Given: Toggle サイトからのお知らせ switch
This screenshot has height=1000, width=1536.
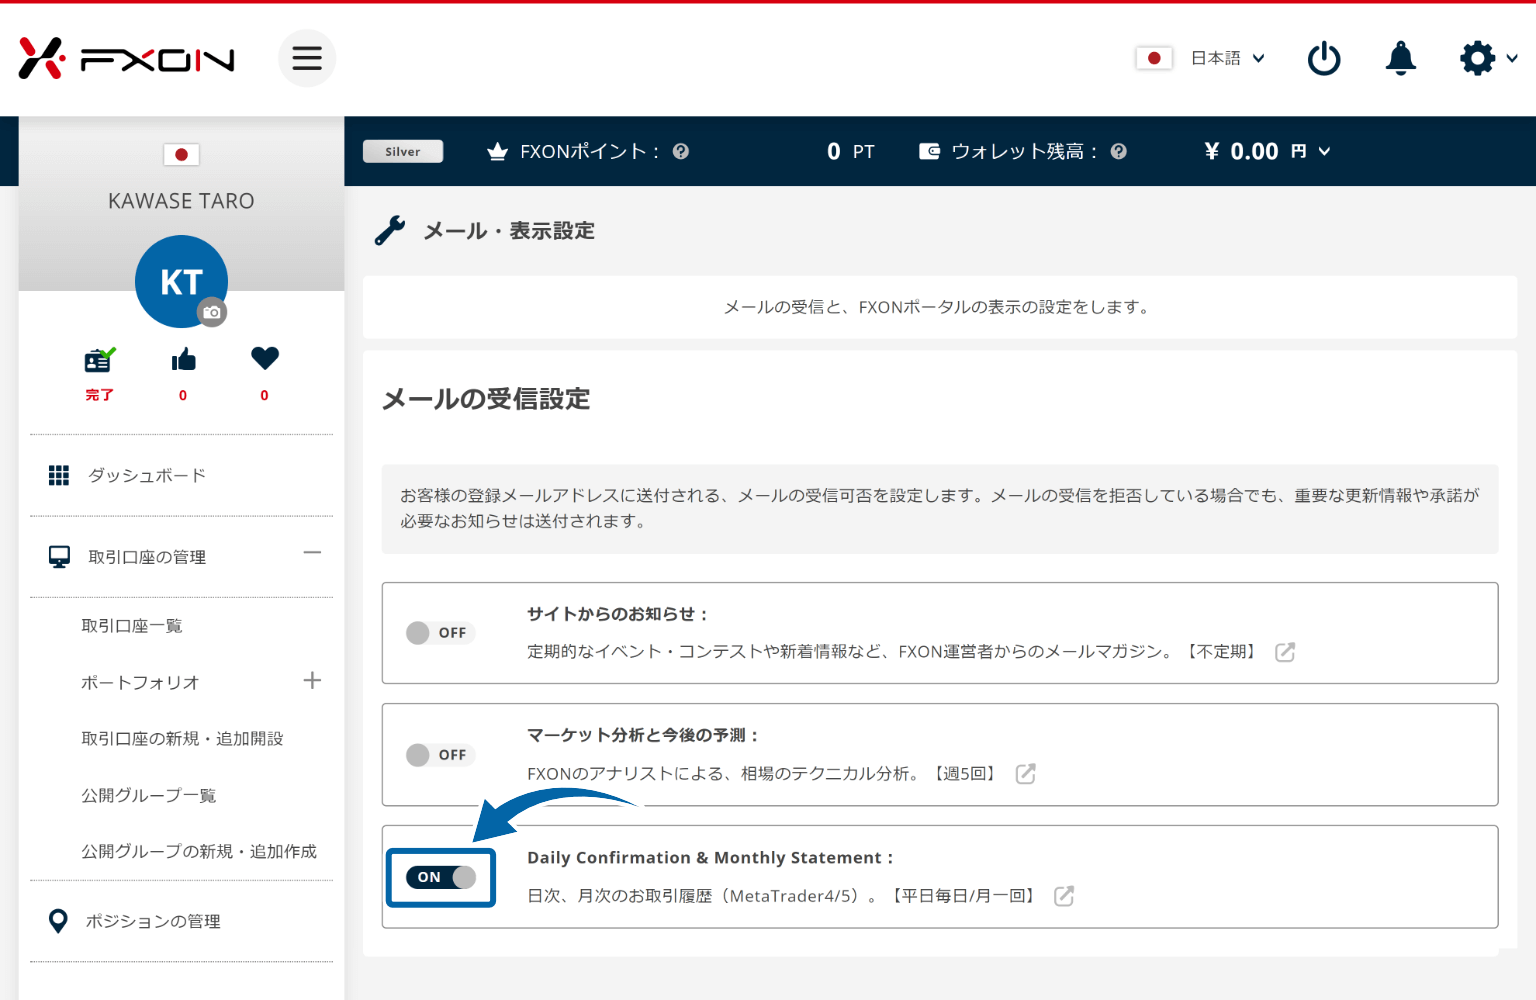Looking at the screenshot, I should [x=439, y=633].
